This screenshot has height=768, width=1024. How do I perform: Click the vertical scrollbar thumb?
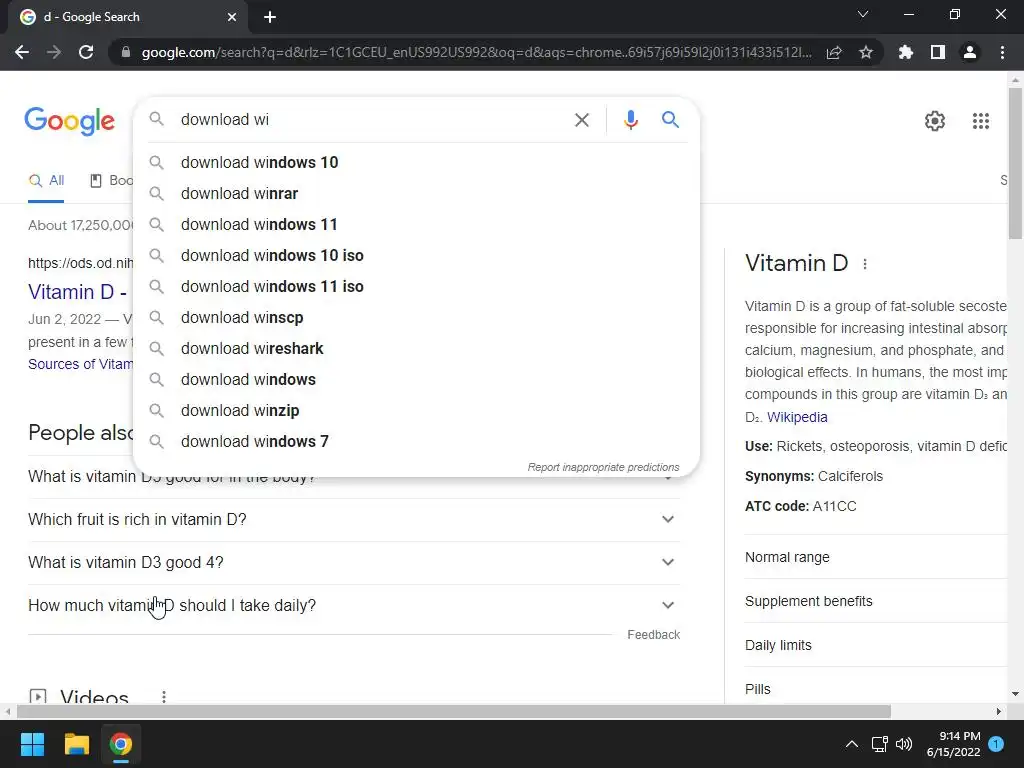[x=1015, y=163]
